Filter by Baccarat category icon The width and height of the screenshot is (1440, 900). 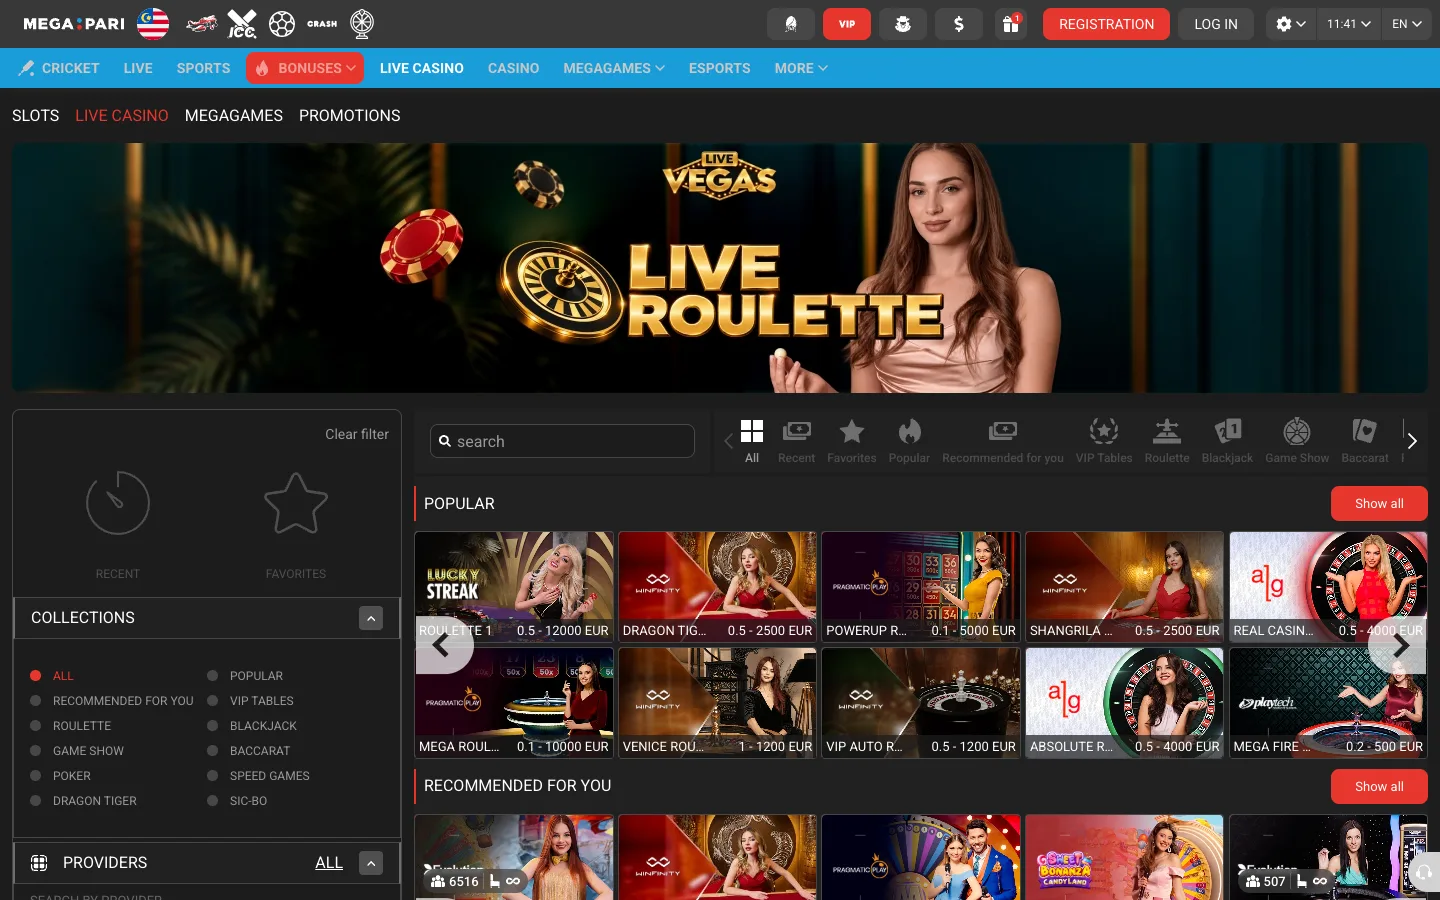coord(1365,441)
